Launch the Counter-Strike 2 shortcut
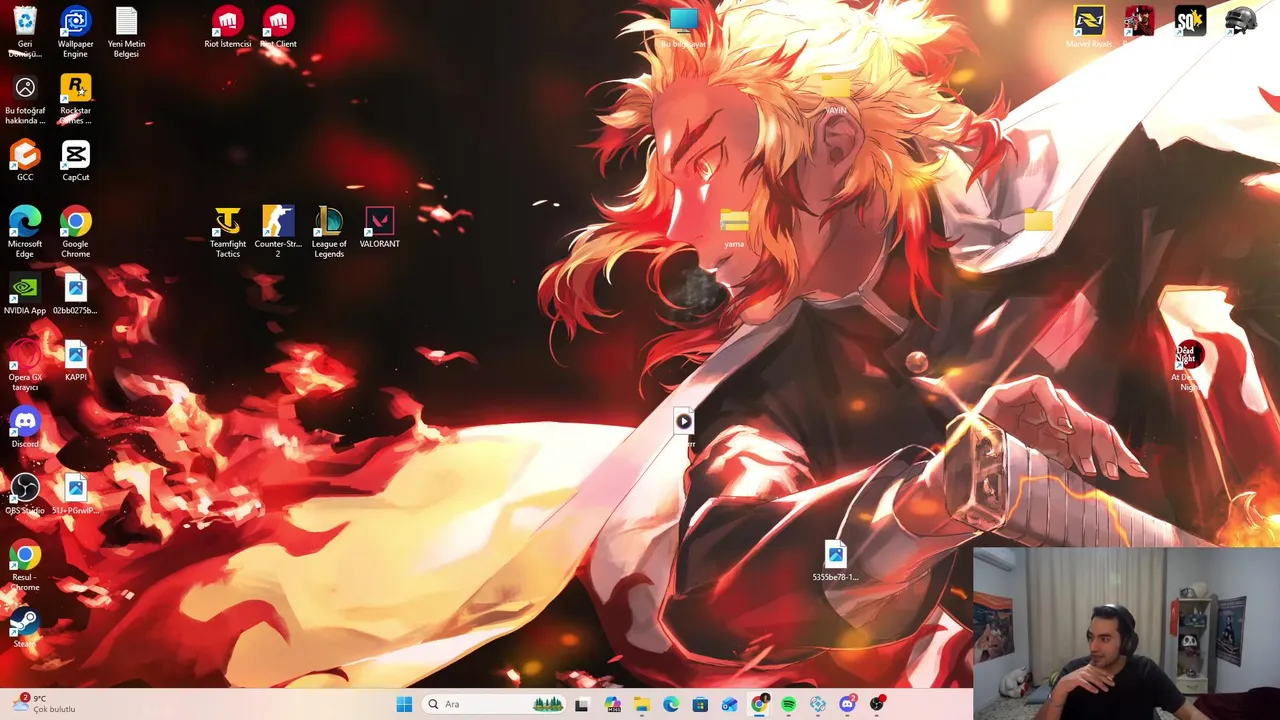1280x720 pixels. tap(278, 221)
